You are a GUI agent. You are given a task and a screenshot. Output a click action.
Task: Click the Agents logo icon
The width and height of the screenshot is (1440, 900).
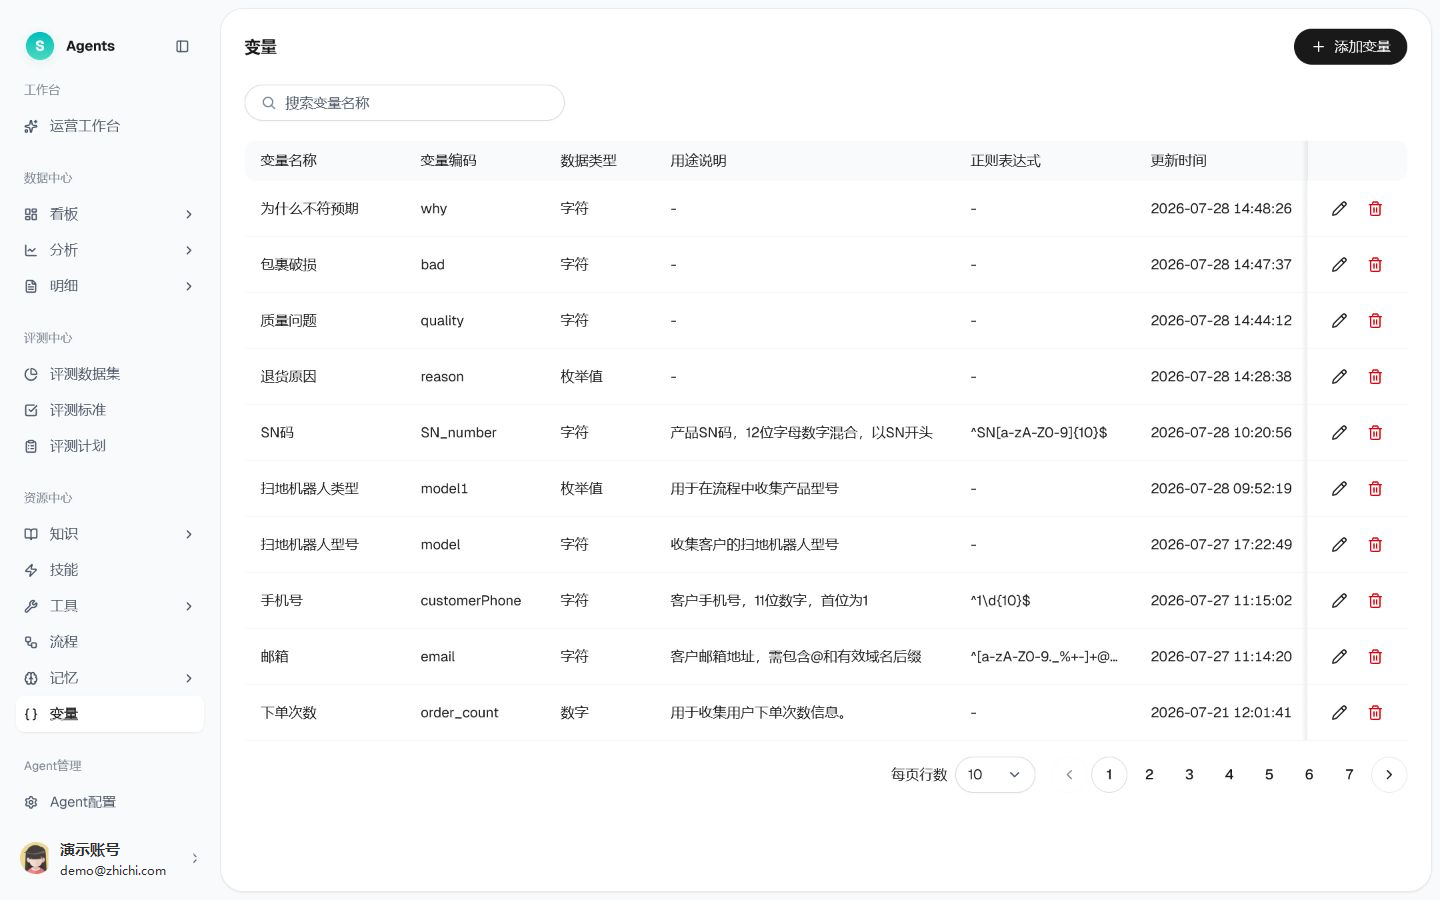40,46
